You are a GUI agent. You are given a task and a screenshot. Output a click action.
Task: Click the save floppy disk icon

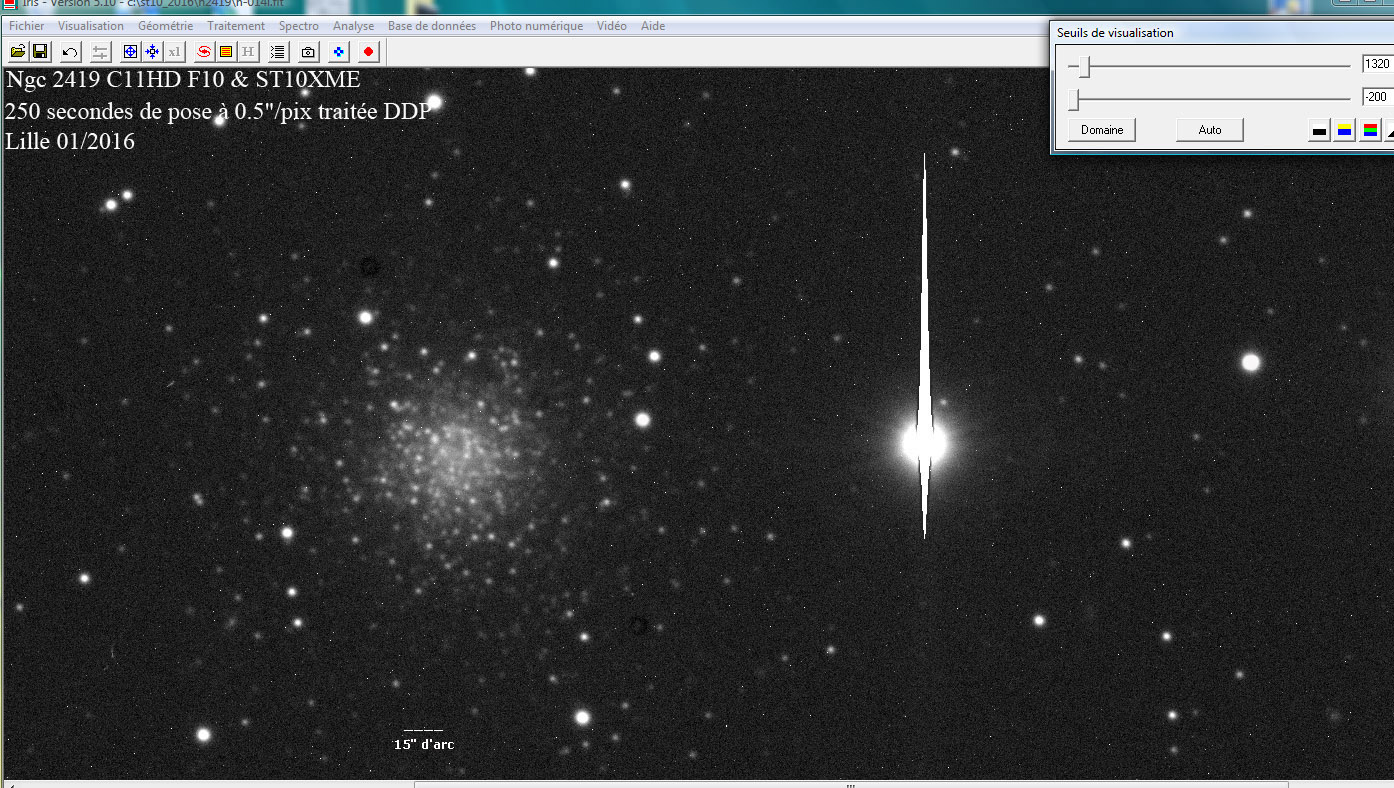pyautogui.click(x=40, y=51)
